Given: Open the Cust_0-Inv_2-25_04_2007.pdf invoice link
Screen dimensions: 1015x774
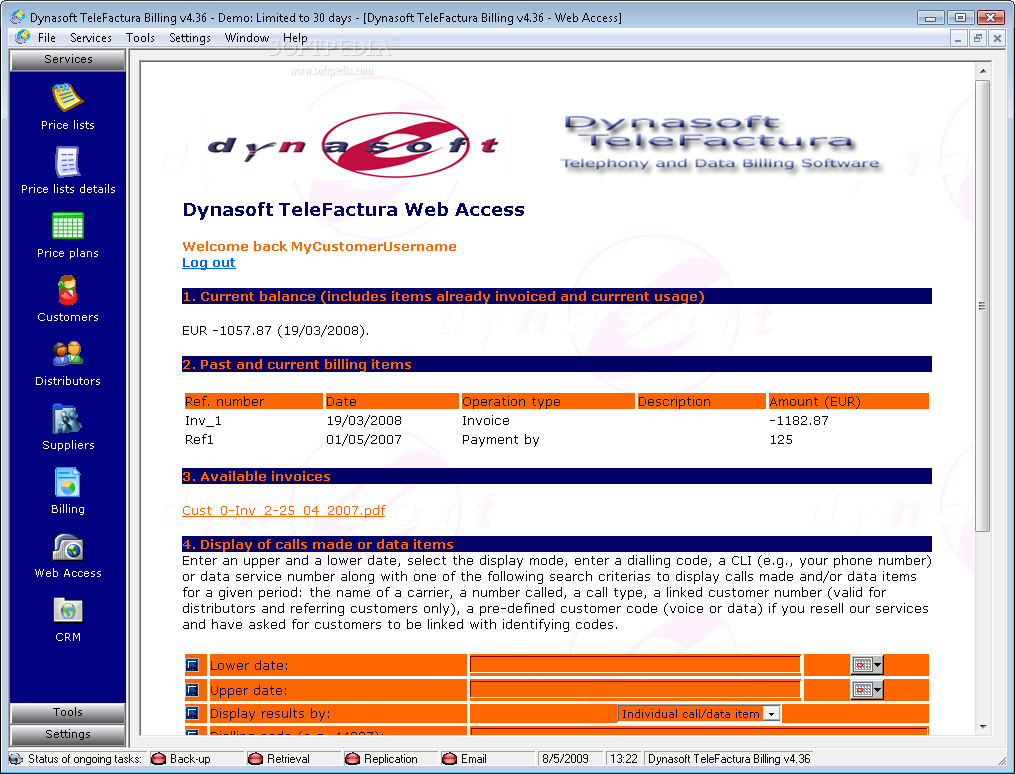Looking at the screenshot, I should coord(284,510).
